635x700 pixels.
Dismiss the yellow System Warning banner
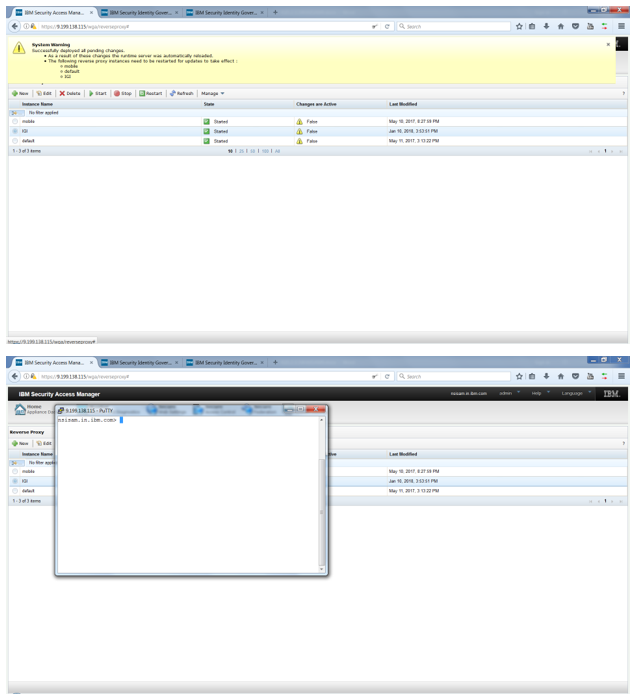click(x=608, y=45)
